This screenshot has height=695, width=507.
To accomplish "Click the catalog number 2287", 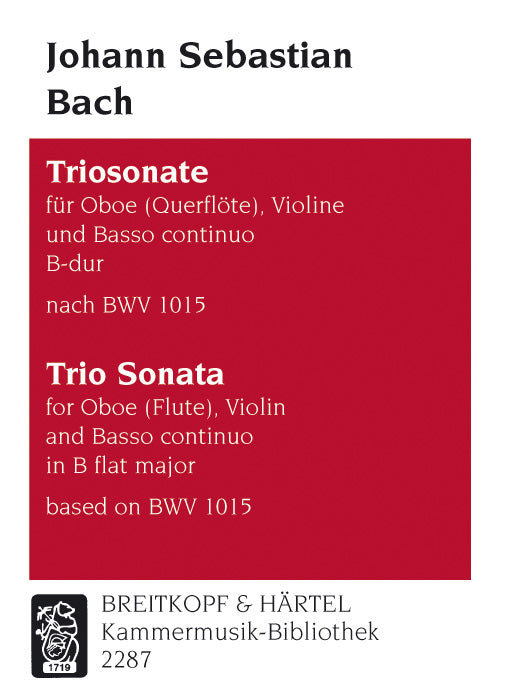I will [x=126, y=660].
